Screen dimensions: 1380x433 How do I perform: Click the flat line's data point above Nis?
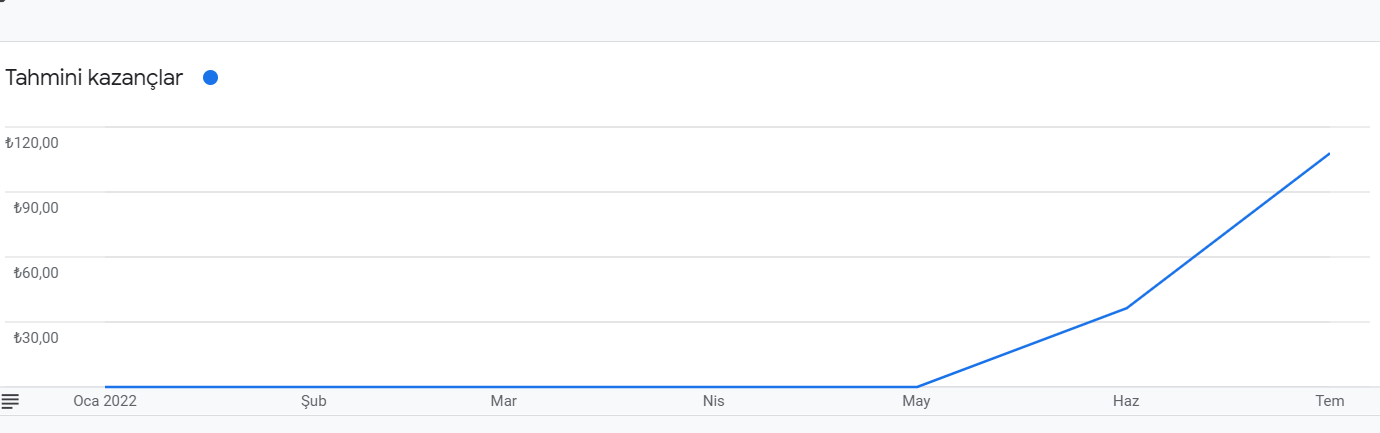(x=713, y=386)
